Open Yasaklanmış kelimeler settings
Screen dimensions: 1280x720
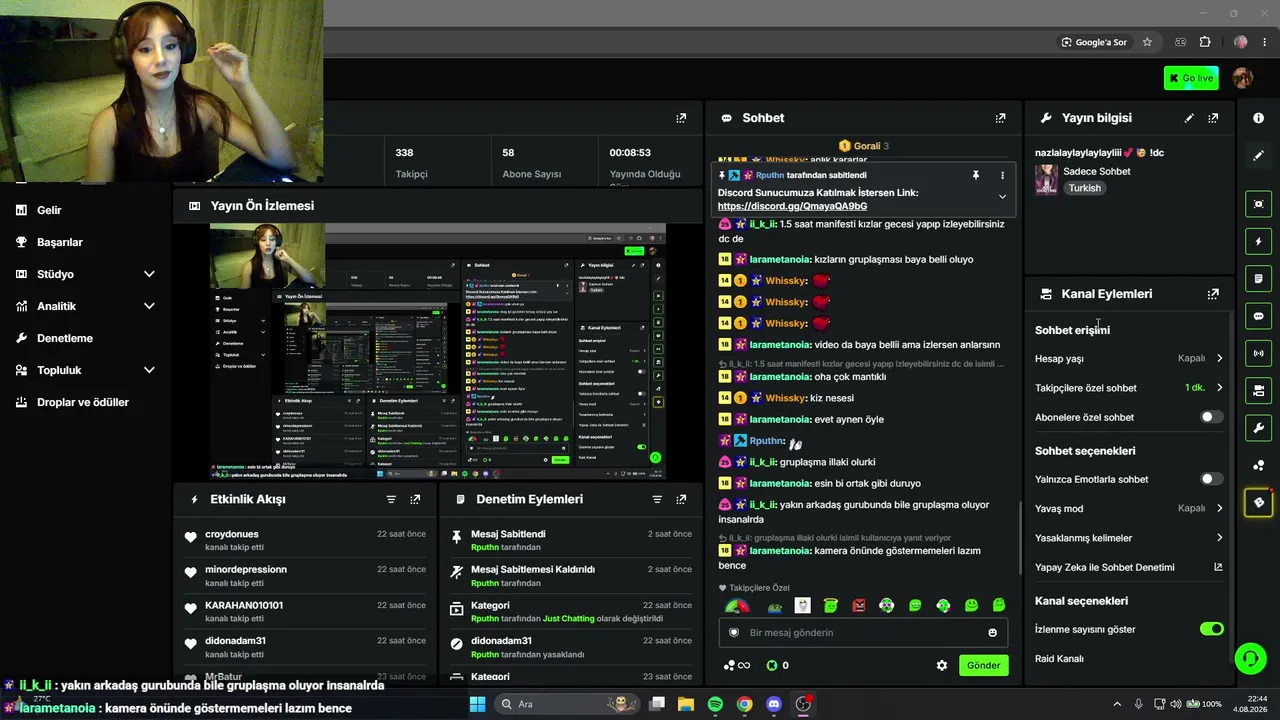coord(1129,538)
